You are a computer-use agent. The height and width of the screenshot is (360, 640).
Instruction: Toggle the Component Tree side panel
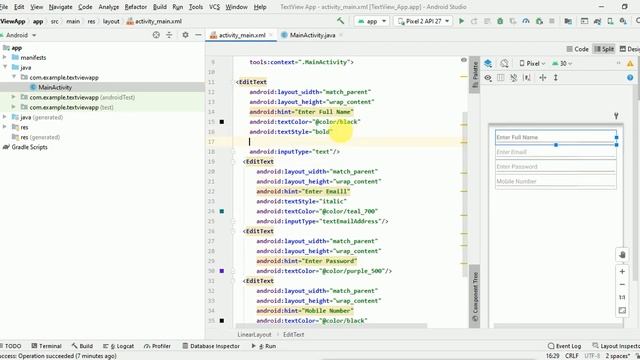tap(475, 296)
